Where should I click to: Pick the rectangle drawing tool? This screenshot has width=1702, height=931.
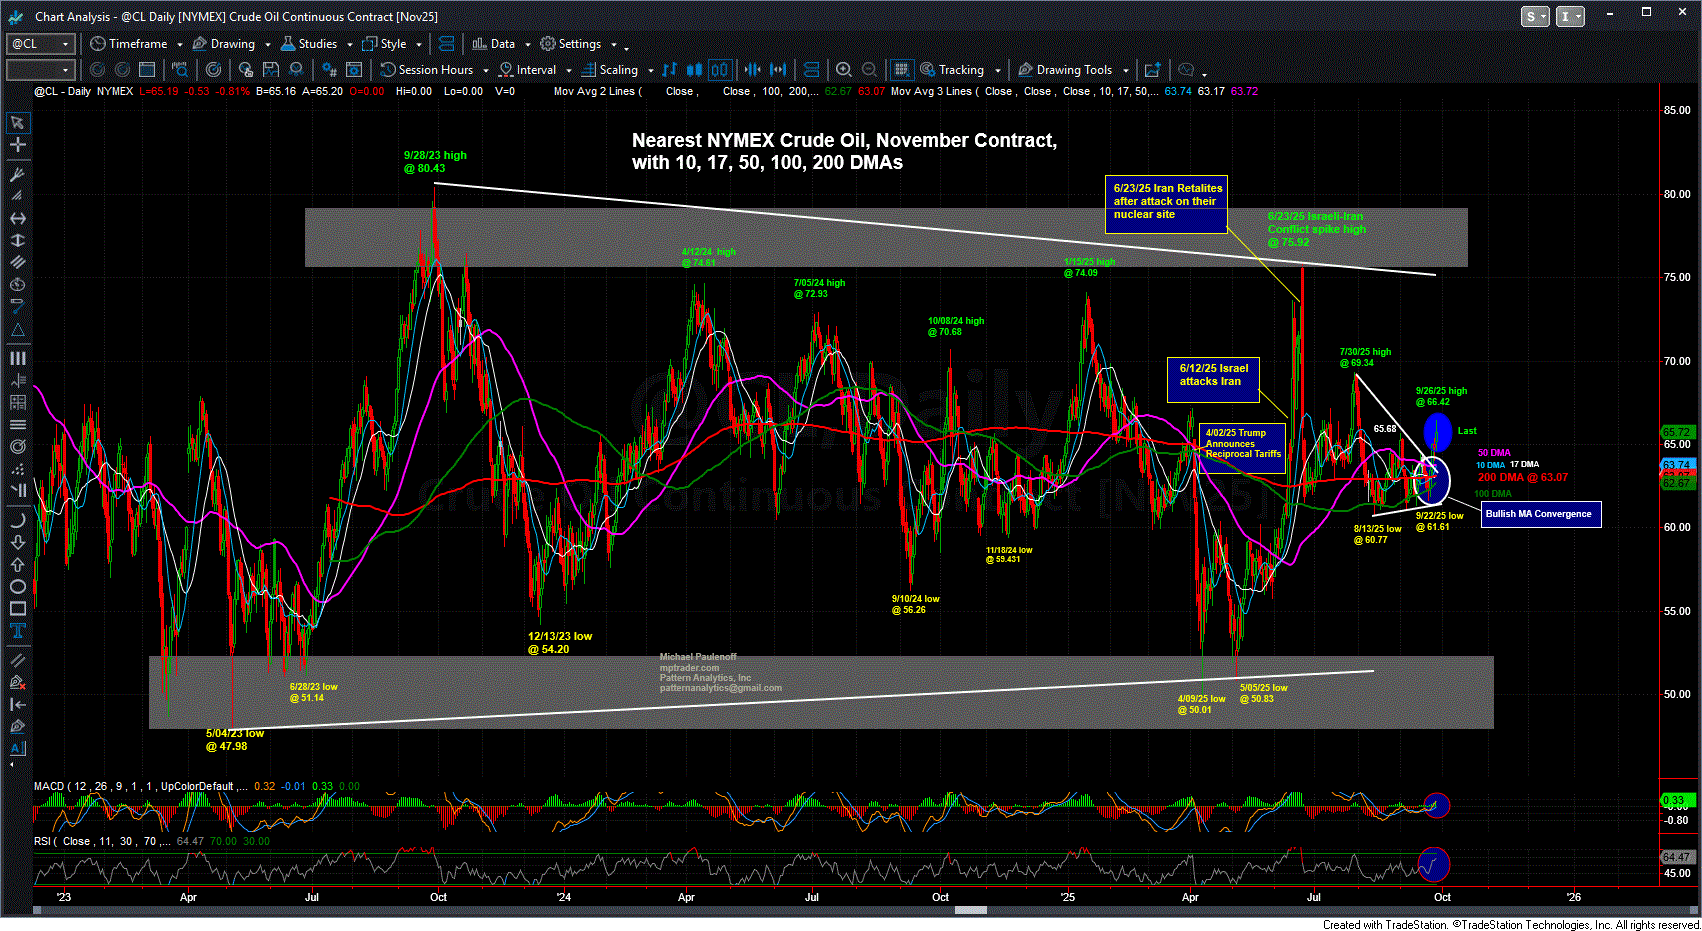coord(17,609)
